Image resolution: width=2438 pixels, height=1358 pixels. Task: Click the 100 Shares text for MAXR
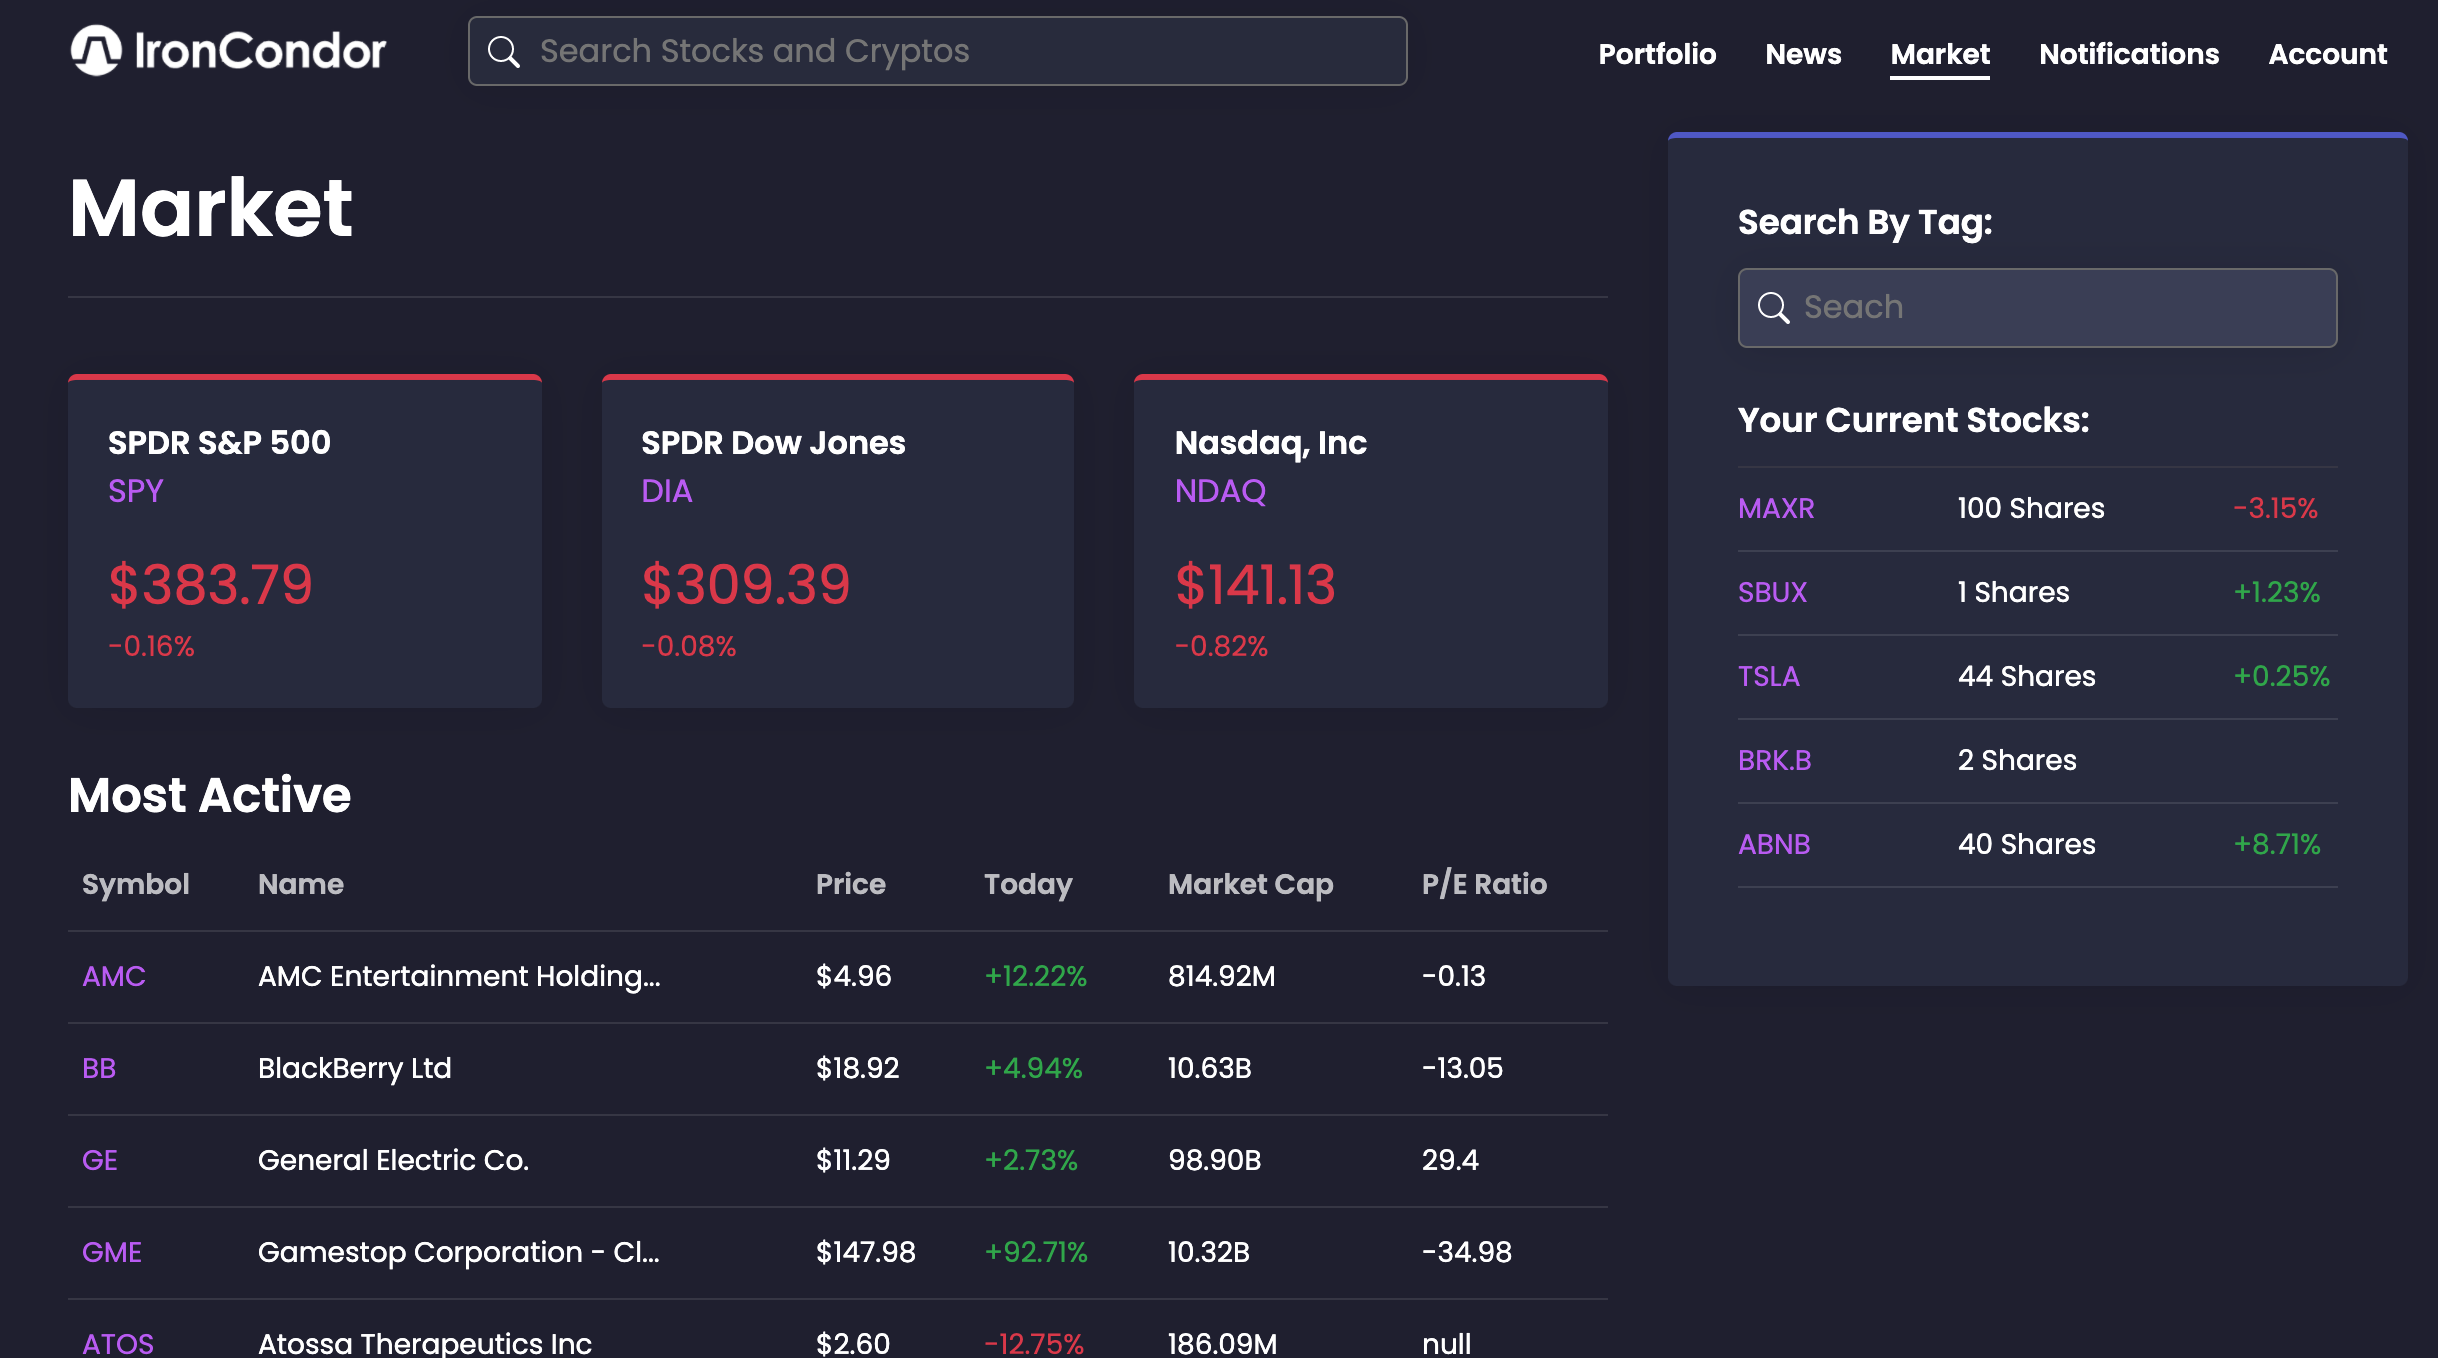[2031, 508]
